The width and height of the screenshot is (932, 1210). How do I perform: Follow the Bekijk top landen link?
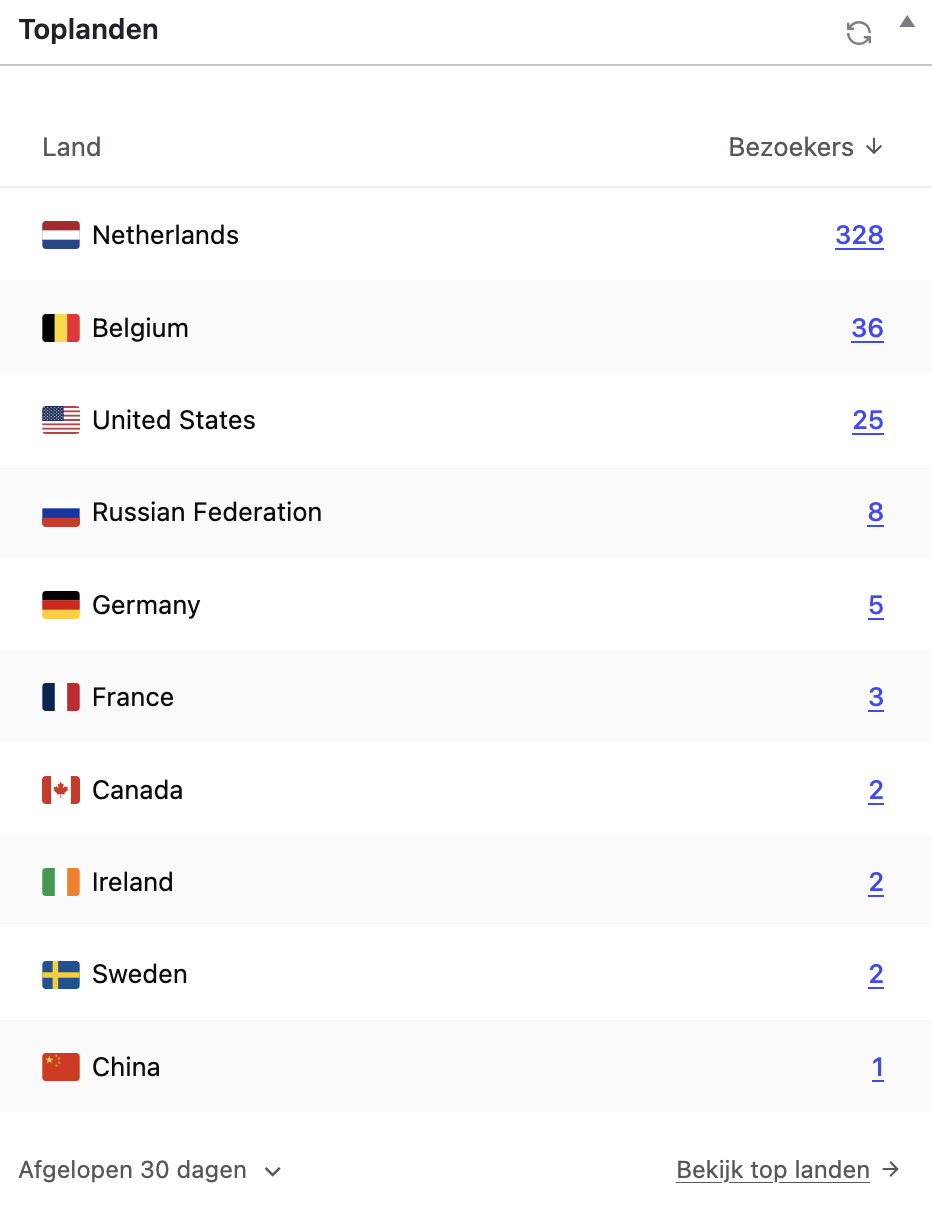tap(788, 1170)
